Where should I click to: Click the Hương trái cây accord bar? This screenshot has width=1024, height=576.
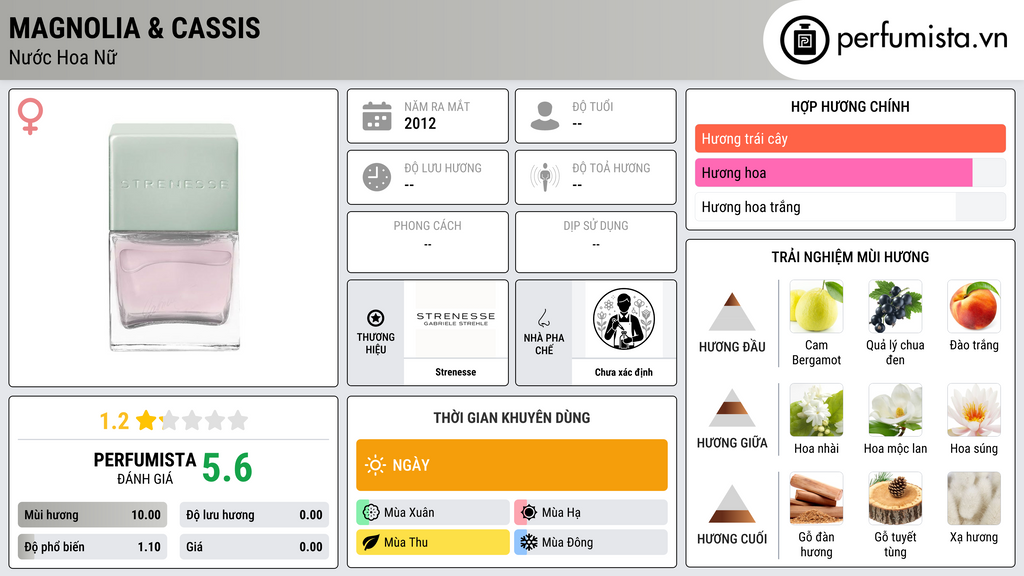(x=850, y=138)
